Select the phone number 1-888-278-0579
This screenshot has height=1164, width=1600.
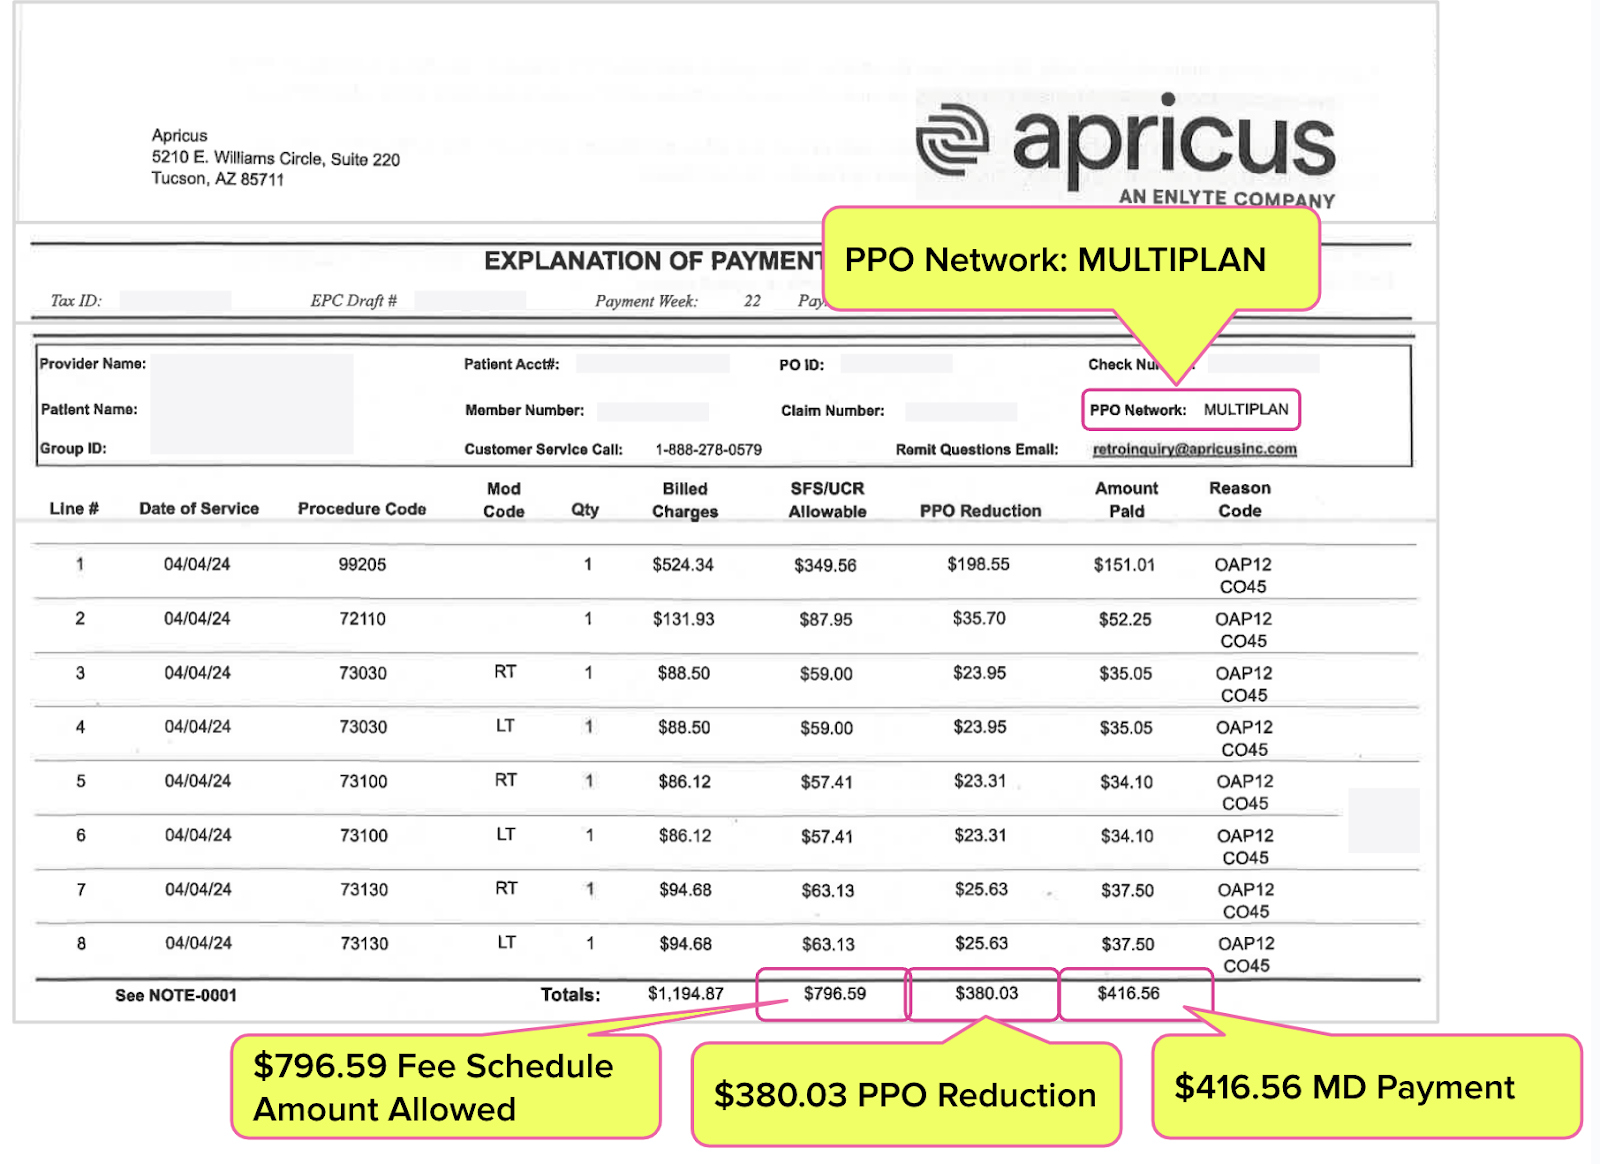coord(708,450)
